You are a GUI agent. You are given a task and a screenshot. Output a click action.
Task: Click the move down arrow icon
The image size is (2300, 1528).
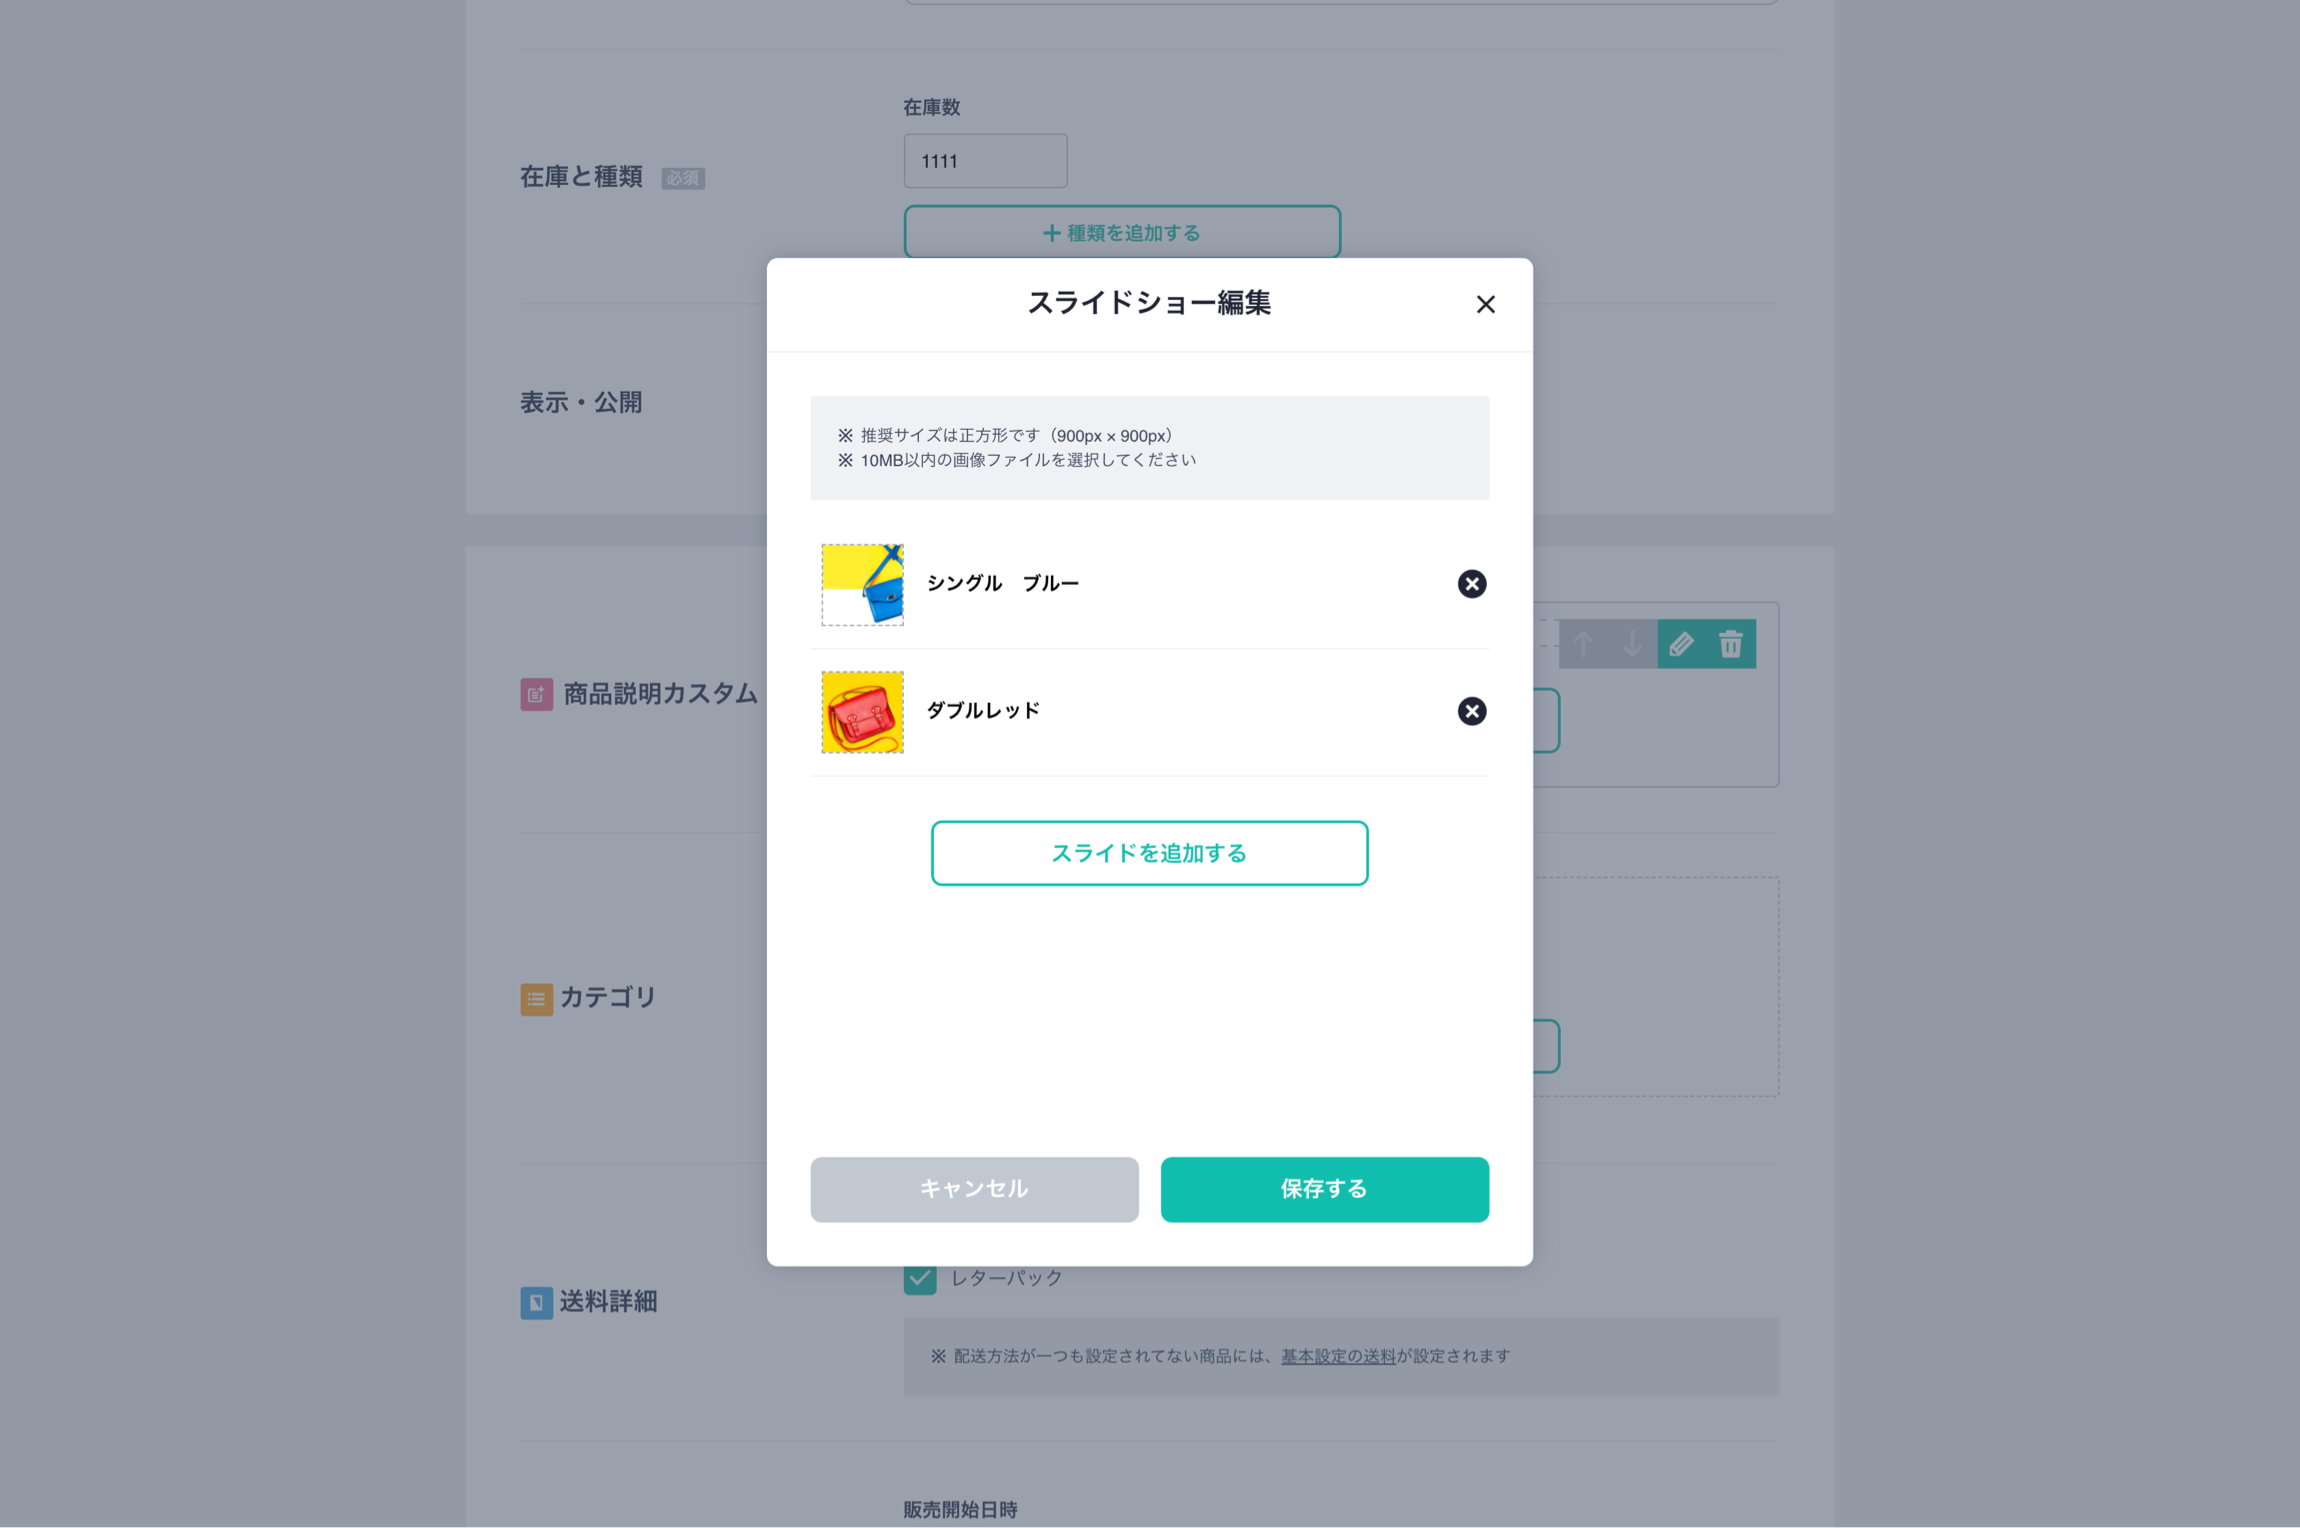tap(1632, 644)
